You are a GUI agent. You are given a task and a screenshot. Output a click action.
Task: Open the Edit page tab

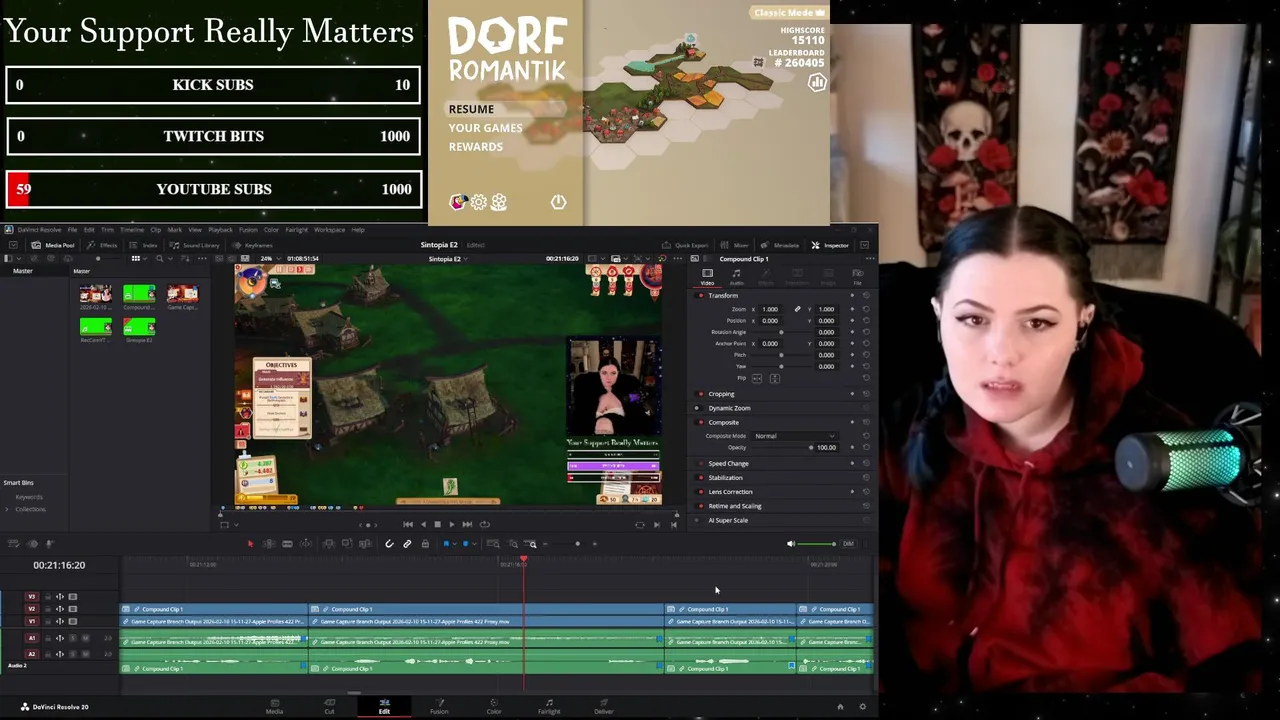[x=384, y=707]
